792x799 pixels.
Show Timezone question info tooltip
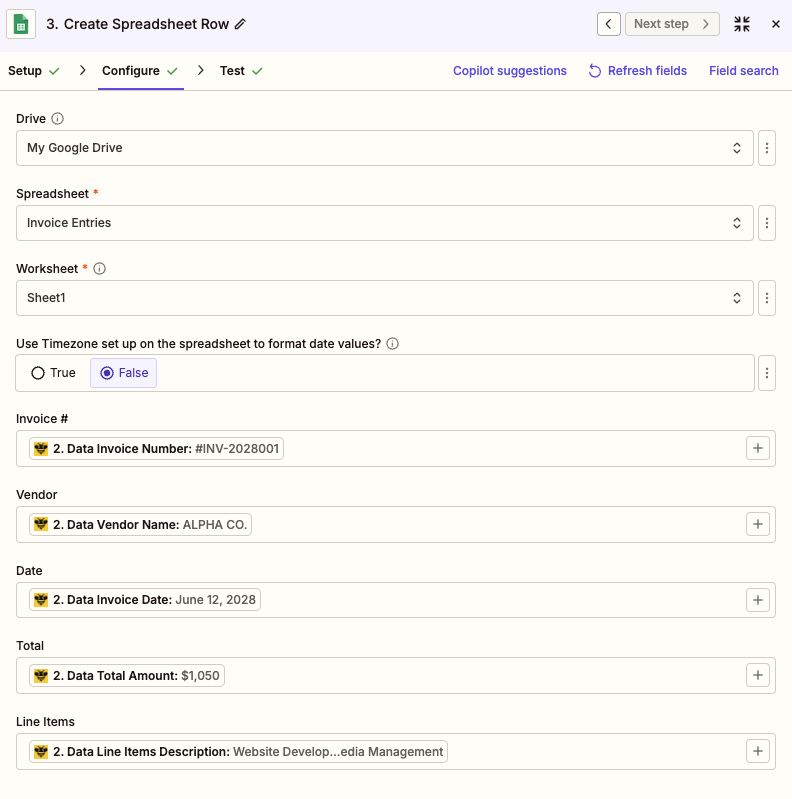pos(392,343)
